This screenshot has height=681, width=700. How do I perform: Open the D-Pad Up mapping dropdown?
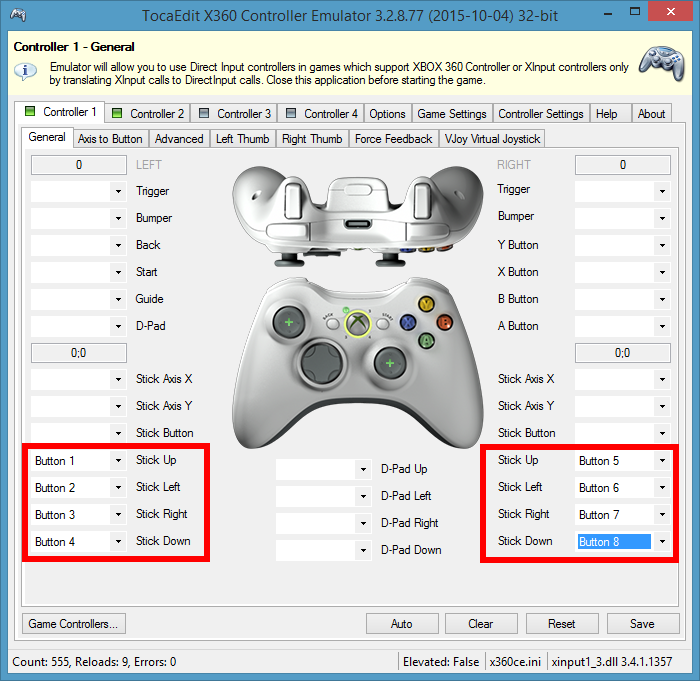tap(363, 469)
